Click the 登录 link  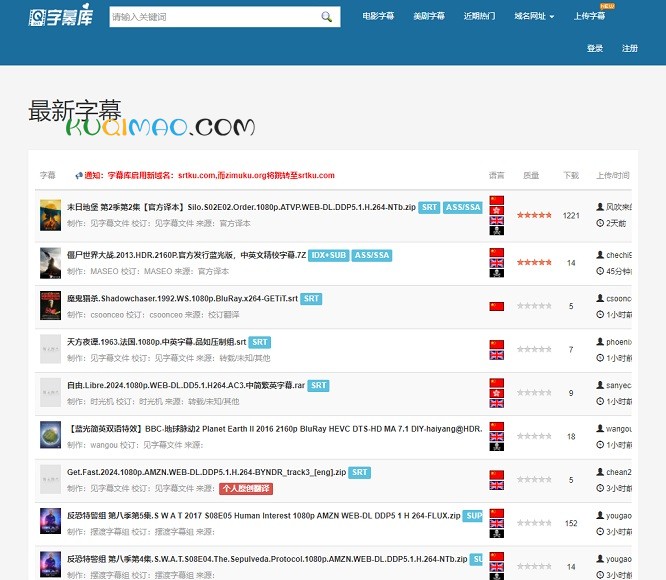tap(595, 48)
